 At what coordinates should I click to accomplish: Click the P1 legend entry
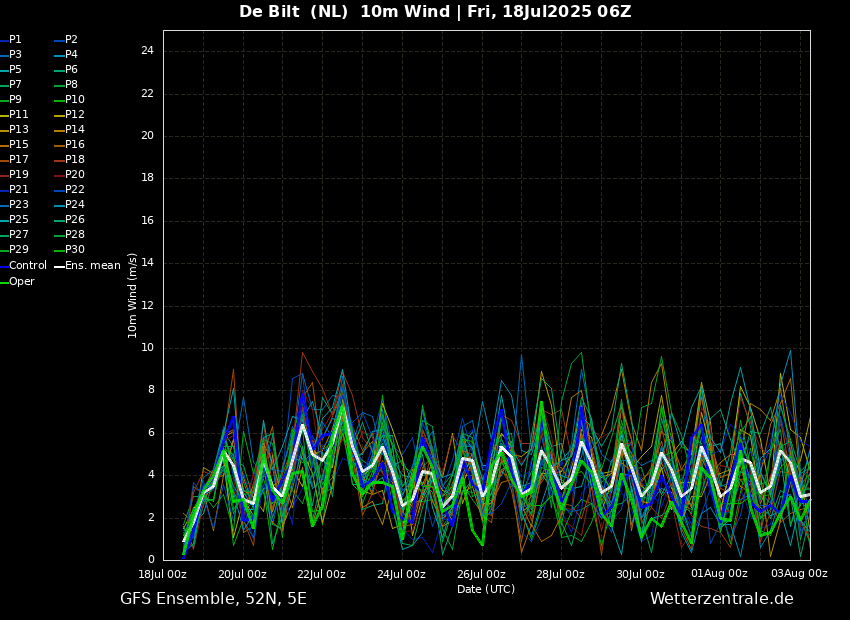[x=15, y=40]
